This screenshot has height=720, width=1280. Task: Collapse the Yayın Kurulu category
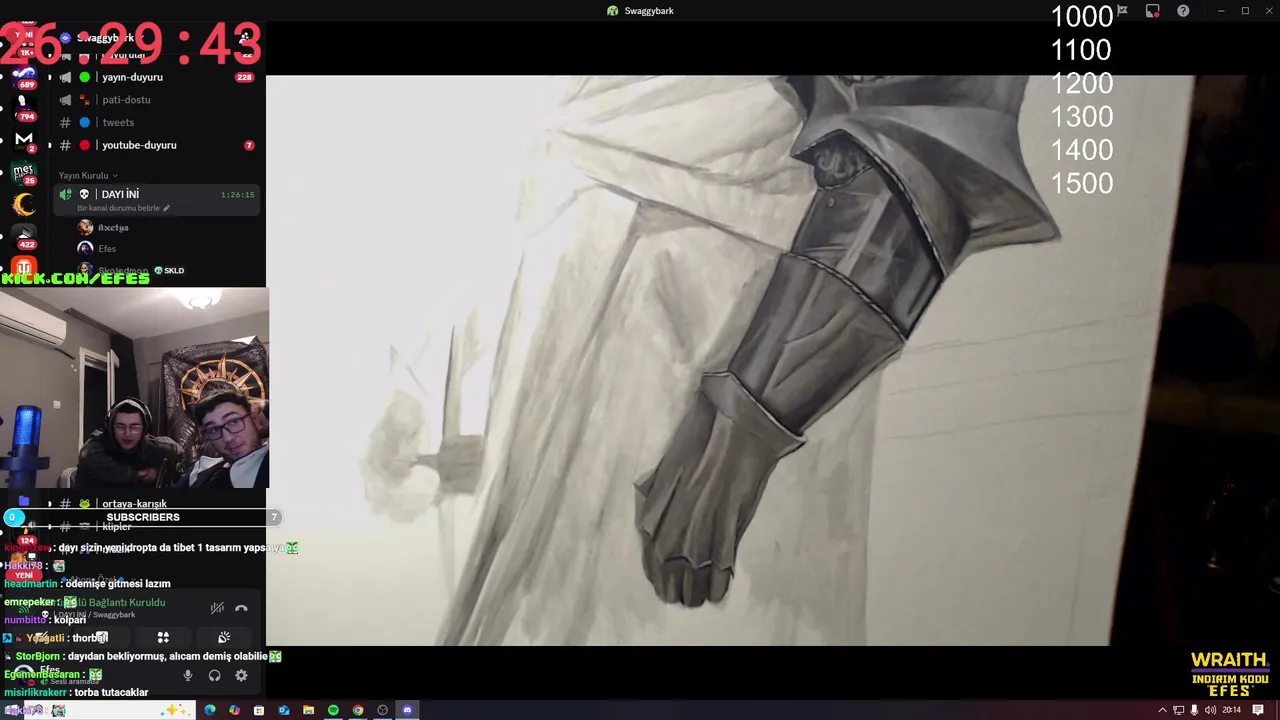(88, 176)
